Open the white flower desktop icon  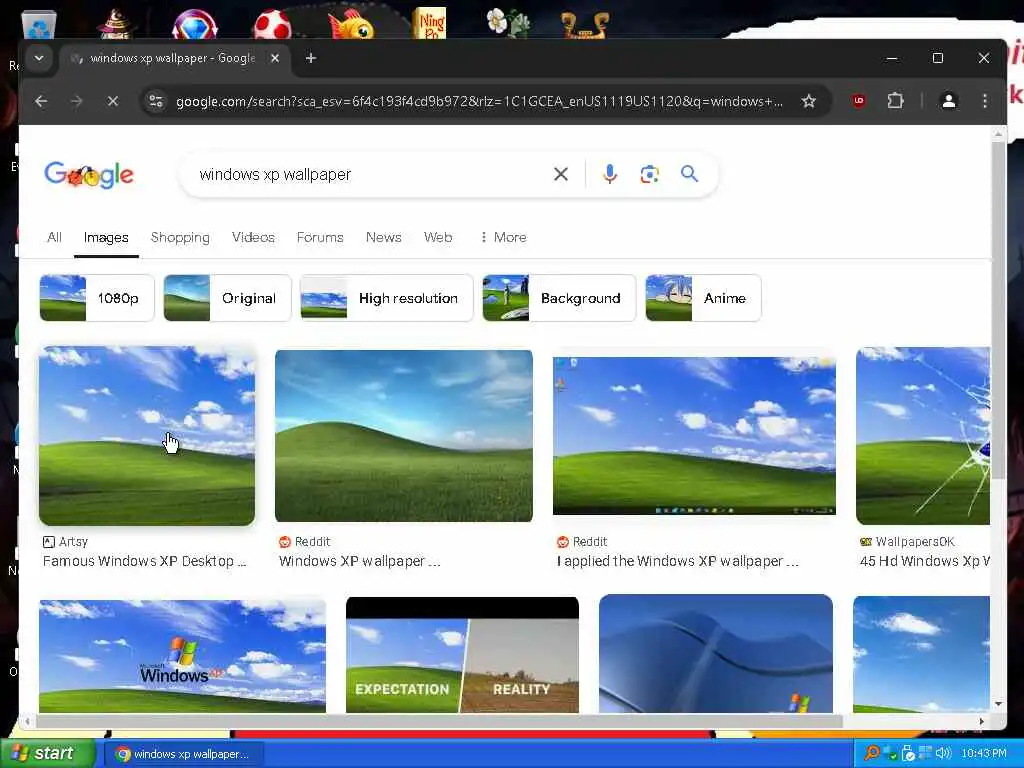click(507, 22)
